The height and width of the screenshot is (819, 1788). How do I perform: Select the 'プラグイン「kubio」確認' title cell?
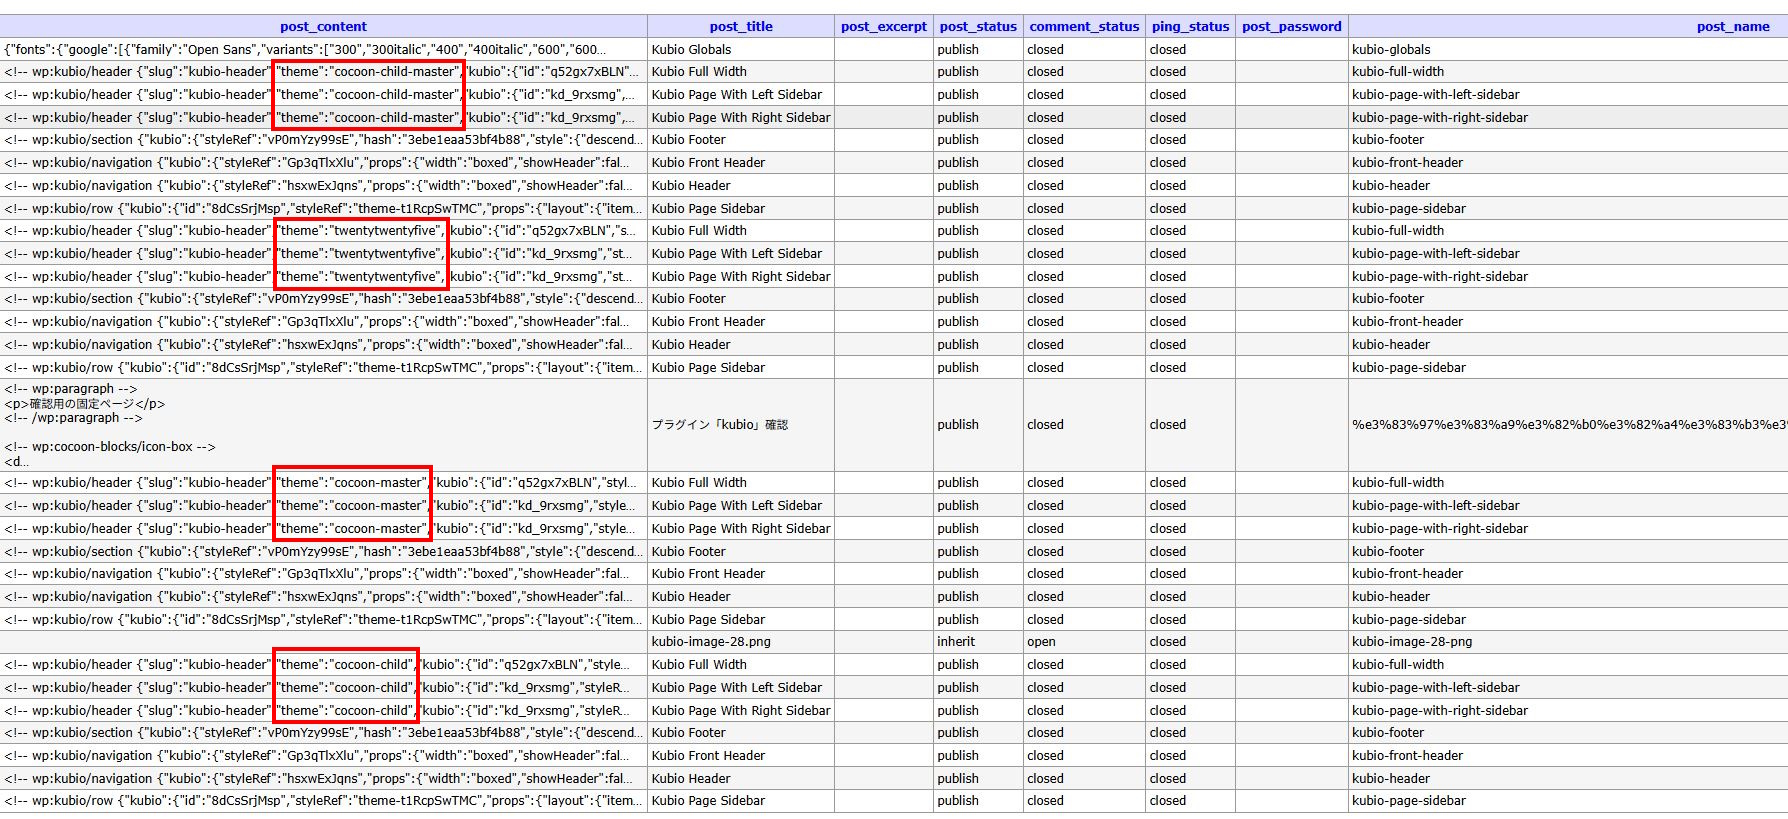coord(741,425)
